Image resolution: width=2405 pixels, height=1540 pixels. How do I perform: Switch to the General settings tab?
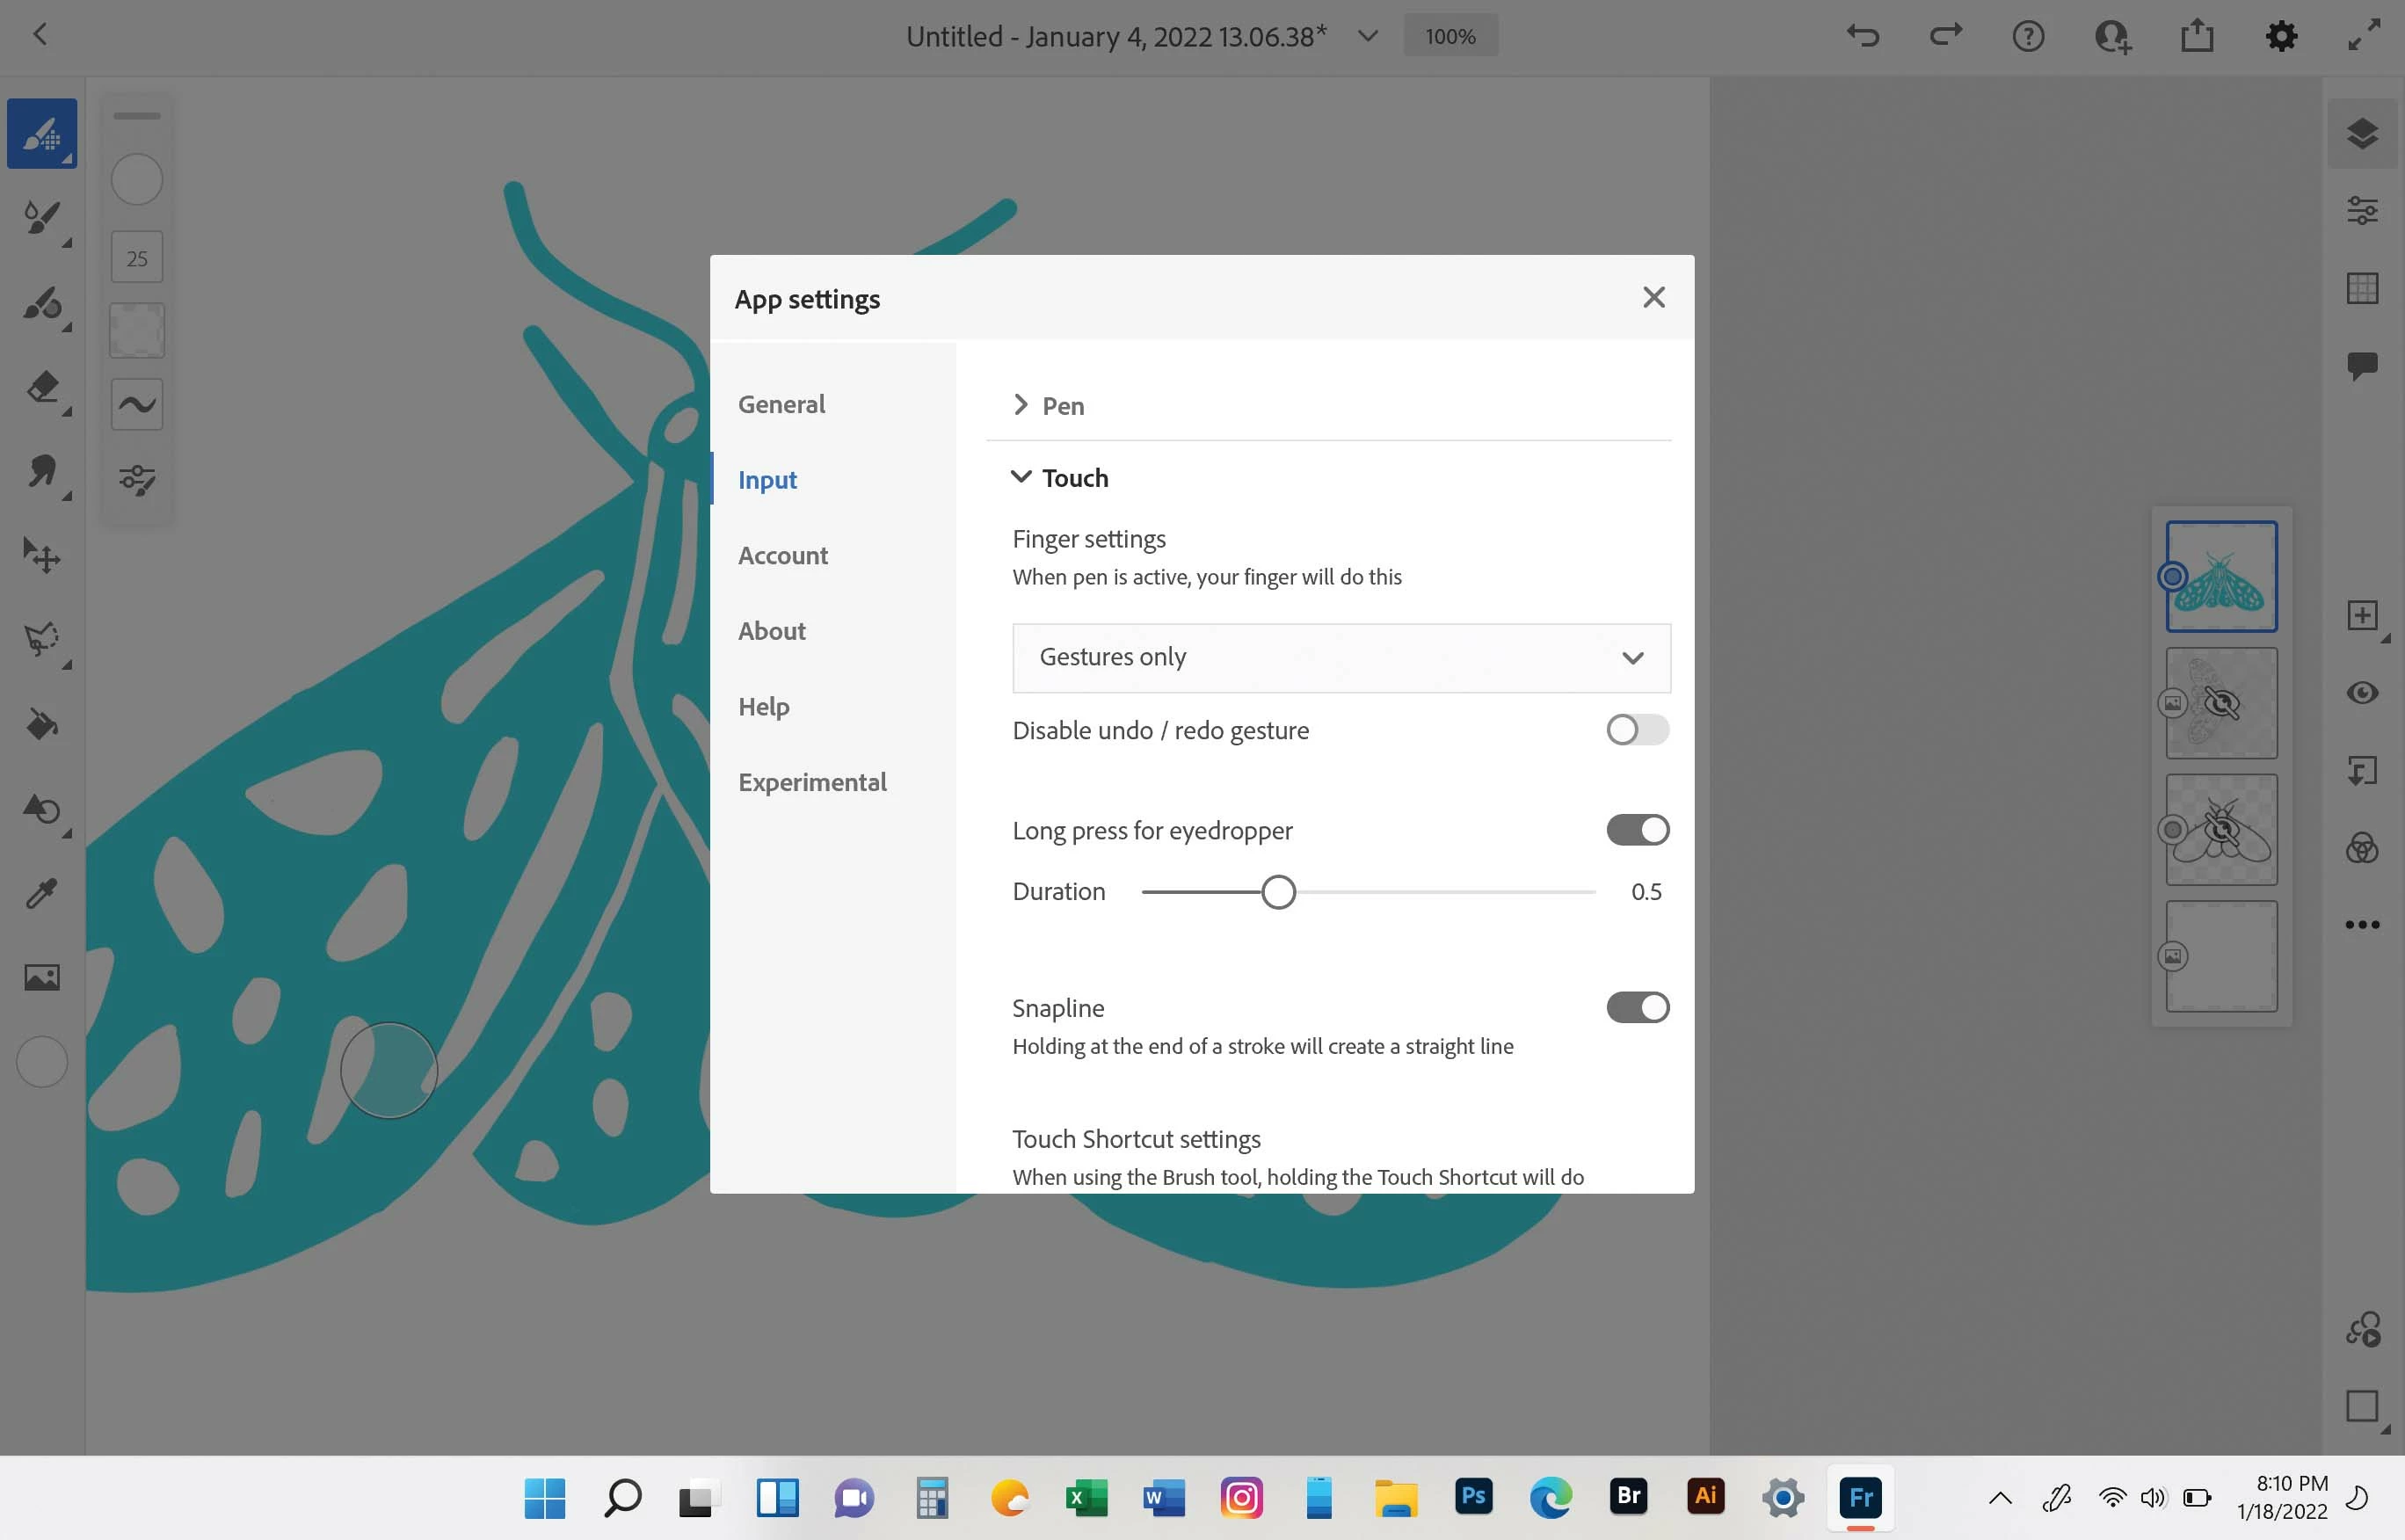point(781,404)
